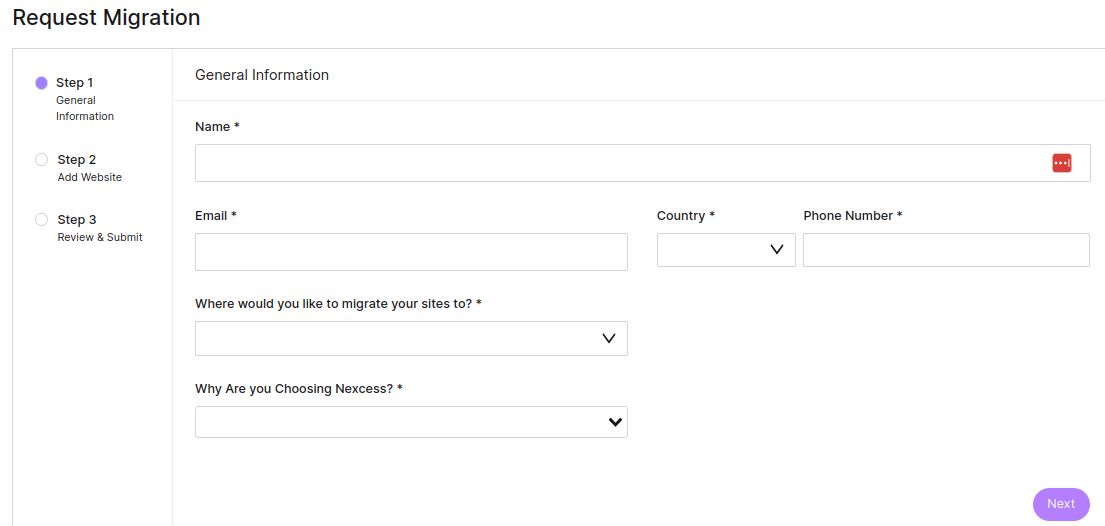Click the General Information section header
1105x526 pixels.
[262, 75]
